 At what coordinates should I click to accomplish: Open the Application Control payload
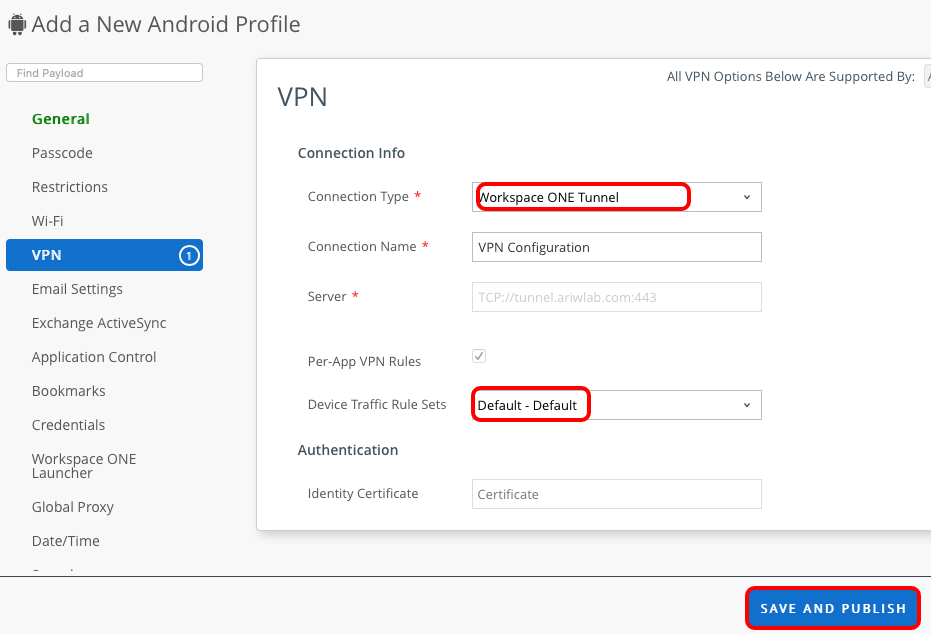pyautogui.click(x=94, y=357)
